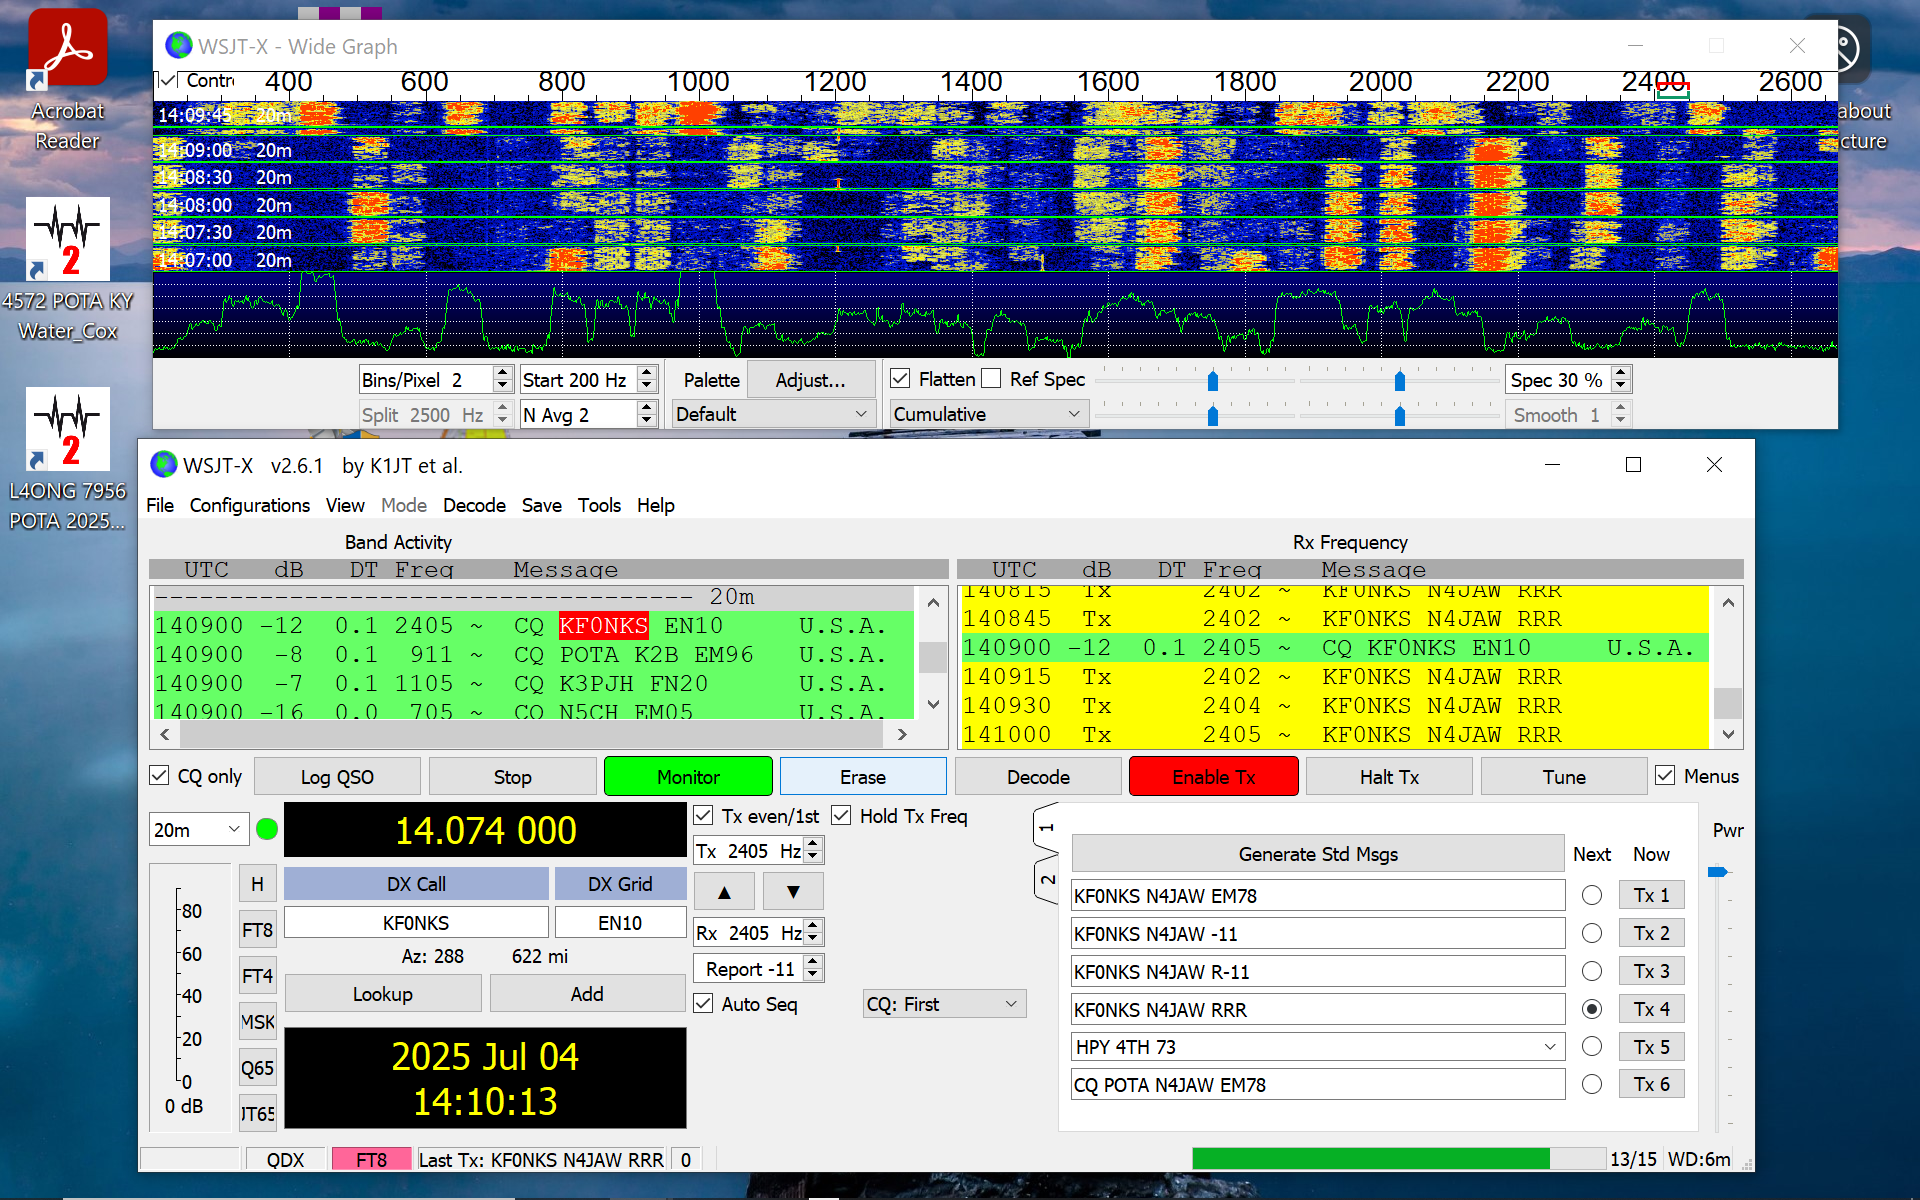The image size is (1920, 1200).
Task: Select the FT4 mode button
Action: tap(257, 976)
